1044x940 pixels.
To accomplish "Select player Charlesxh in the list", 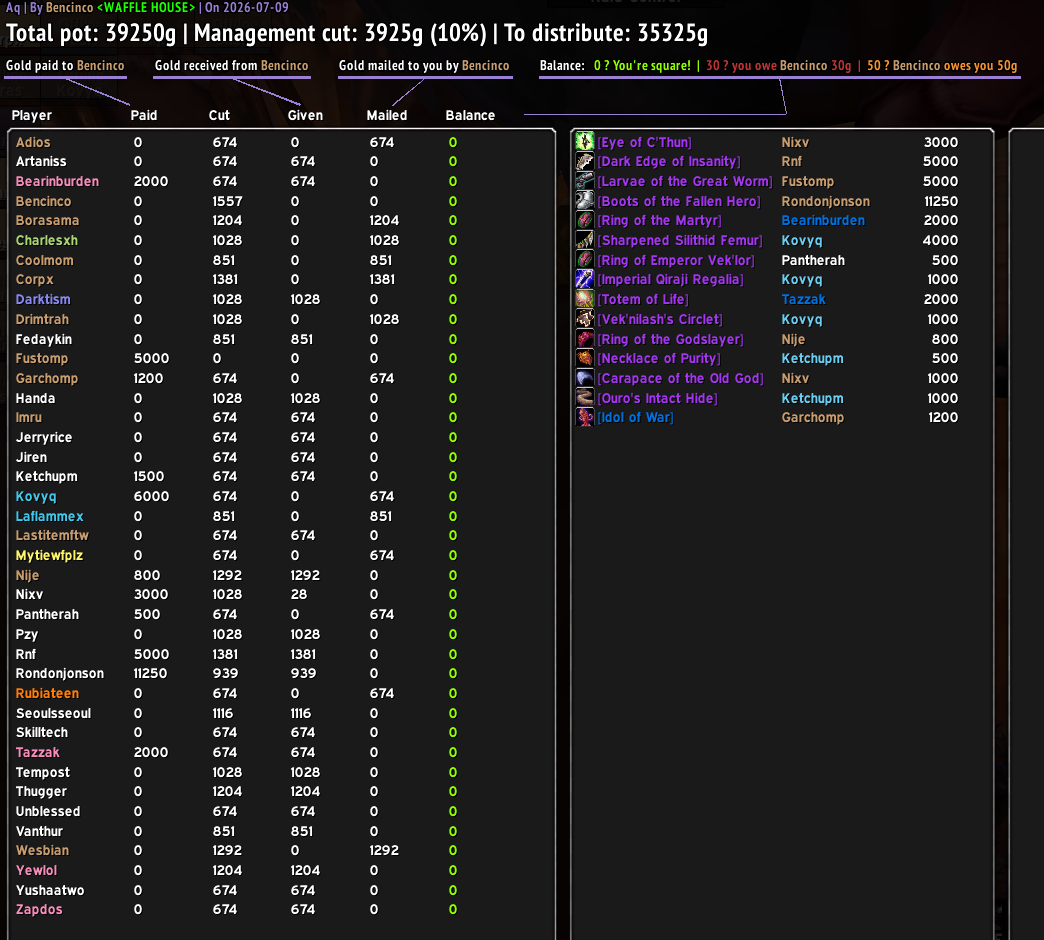I will 47,240.
